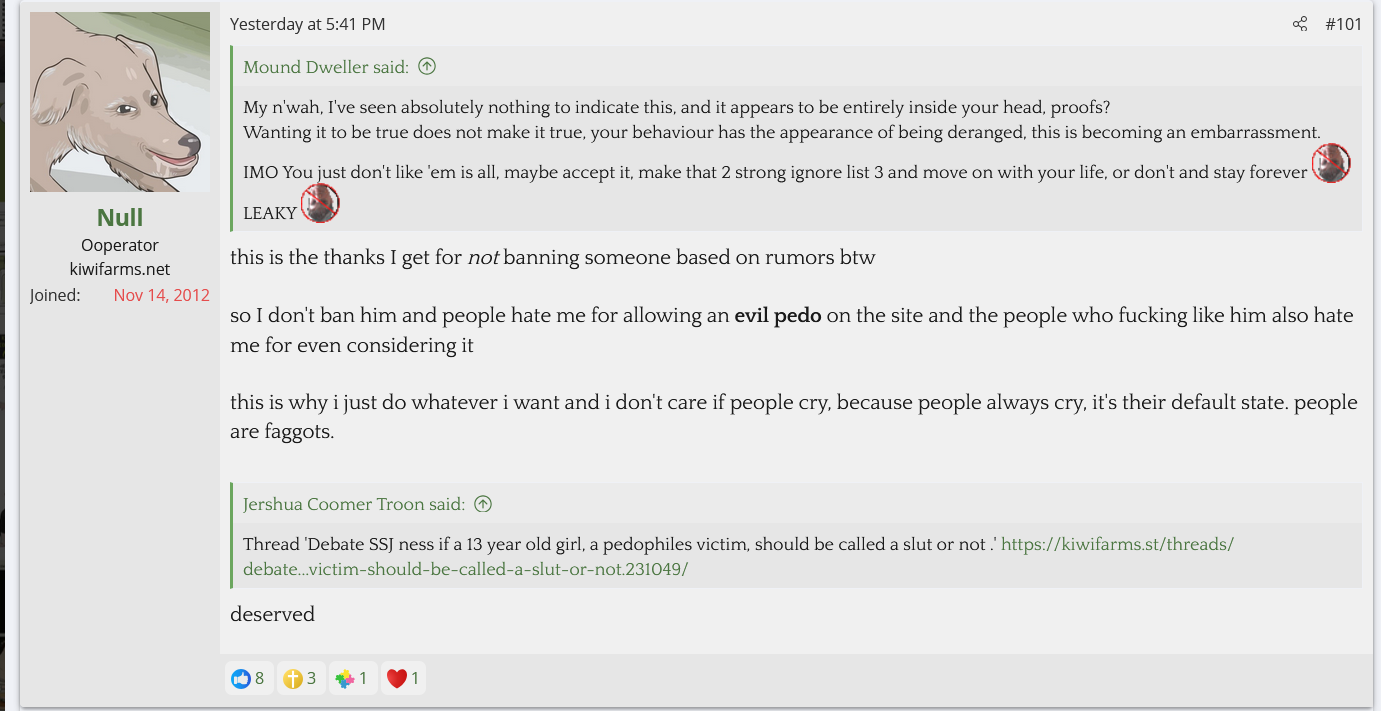Click the yellow cross reaction icon

tap(292, 679)
